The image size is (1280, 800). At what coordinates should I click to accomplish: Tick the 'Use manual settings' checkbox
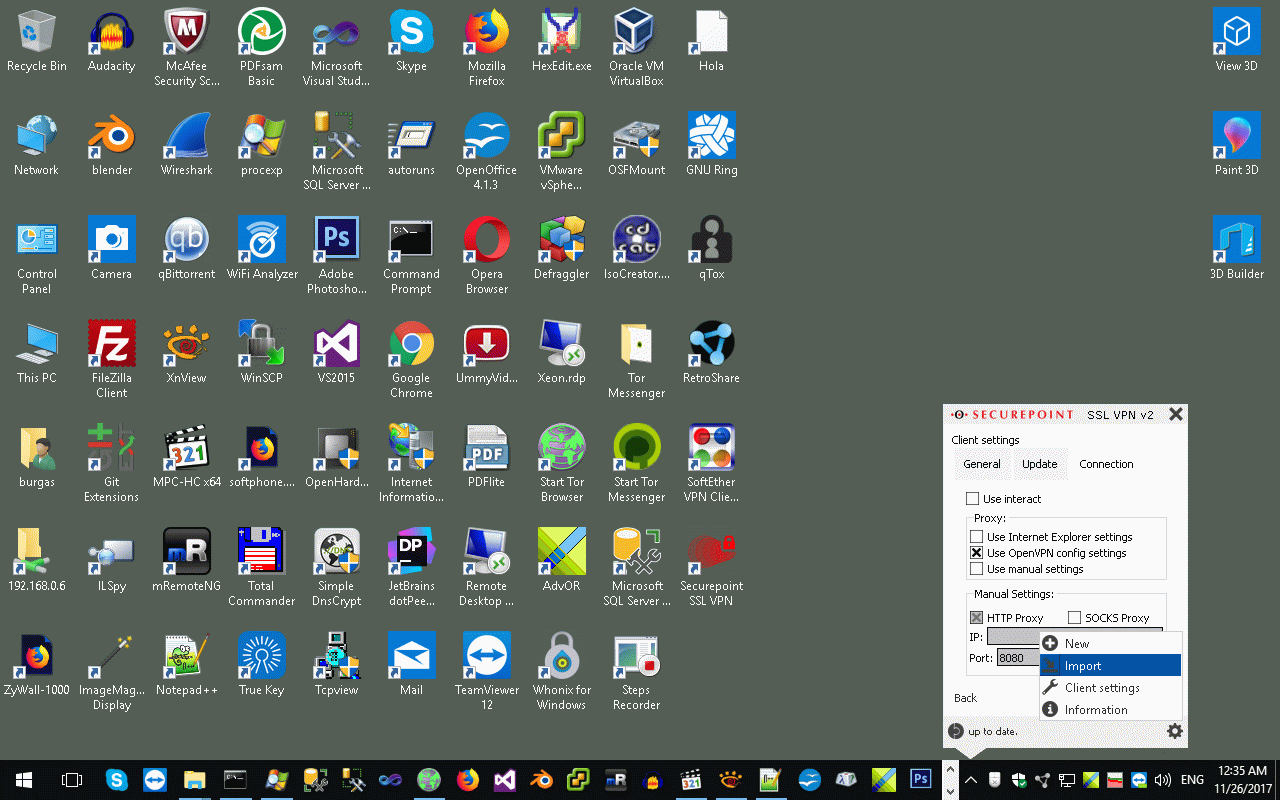click(x=977, y=569)
